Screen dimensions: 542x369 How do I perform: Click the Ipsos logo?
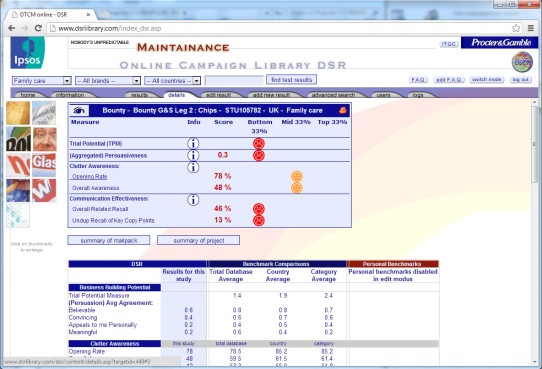[28, 53]
